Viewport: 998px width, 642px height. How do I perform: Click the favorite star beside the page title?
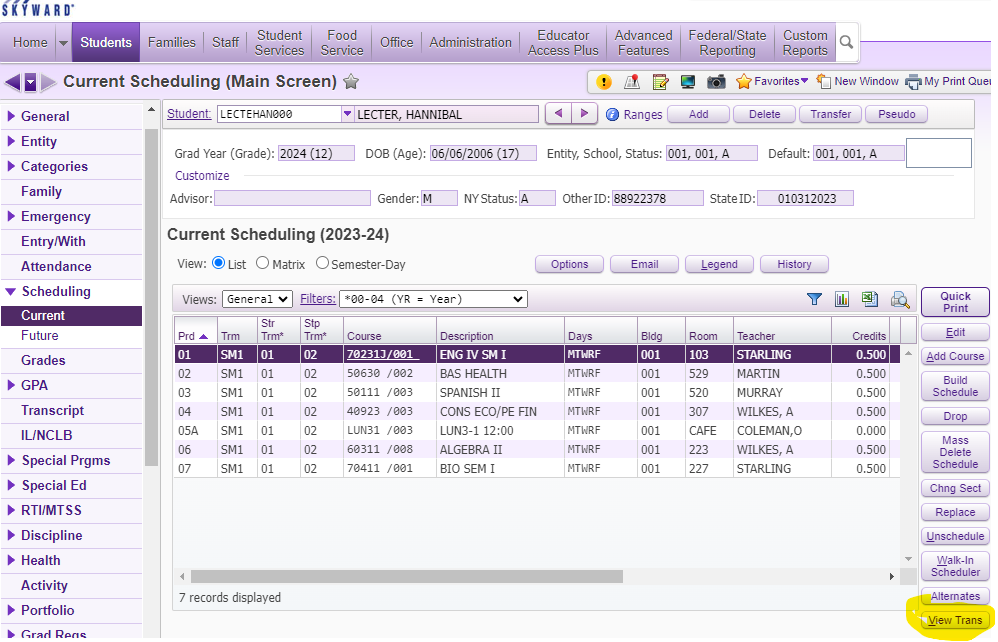(351, 82)
